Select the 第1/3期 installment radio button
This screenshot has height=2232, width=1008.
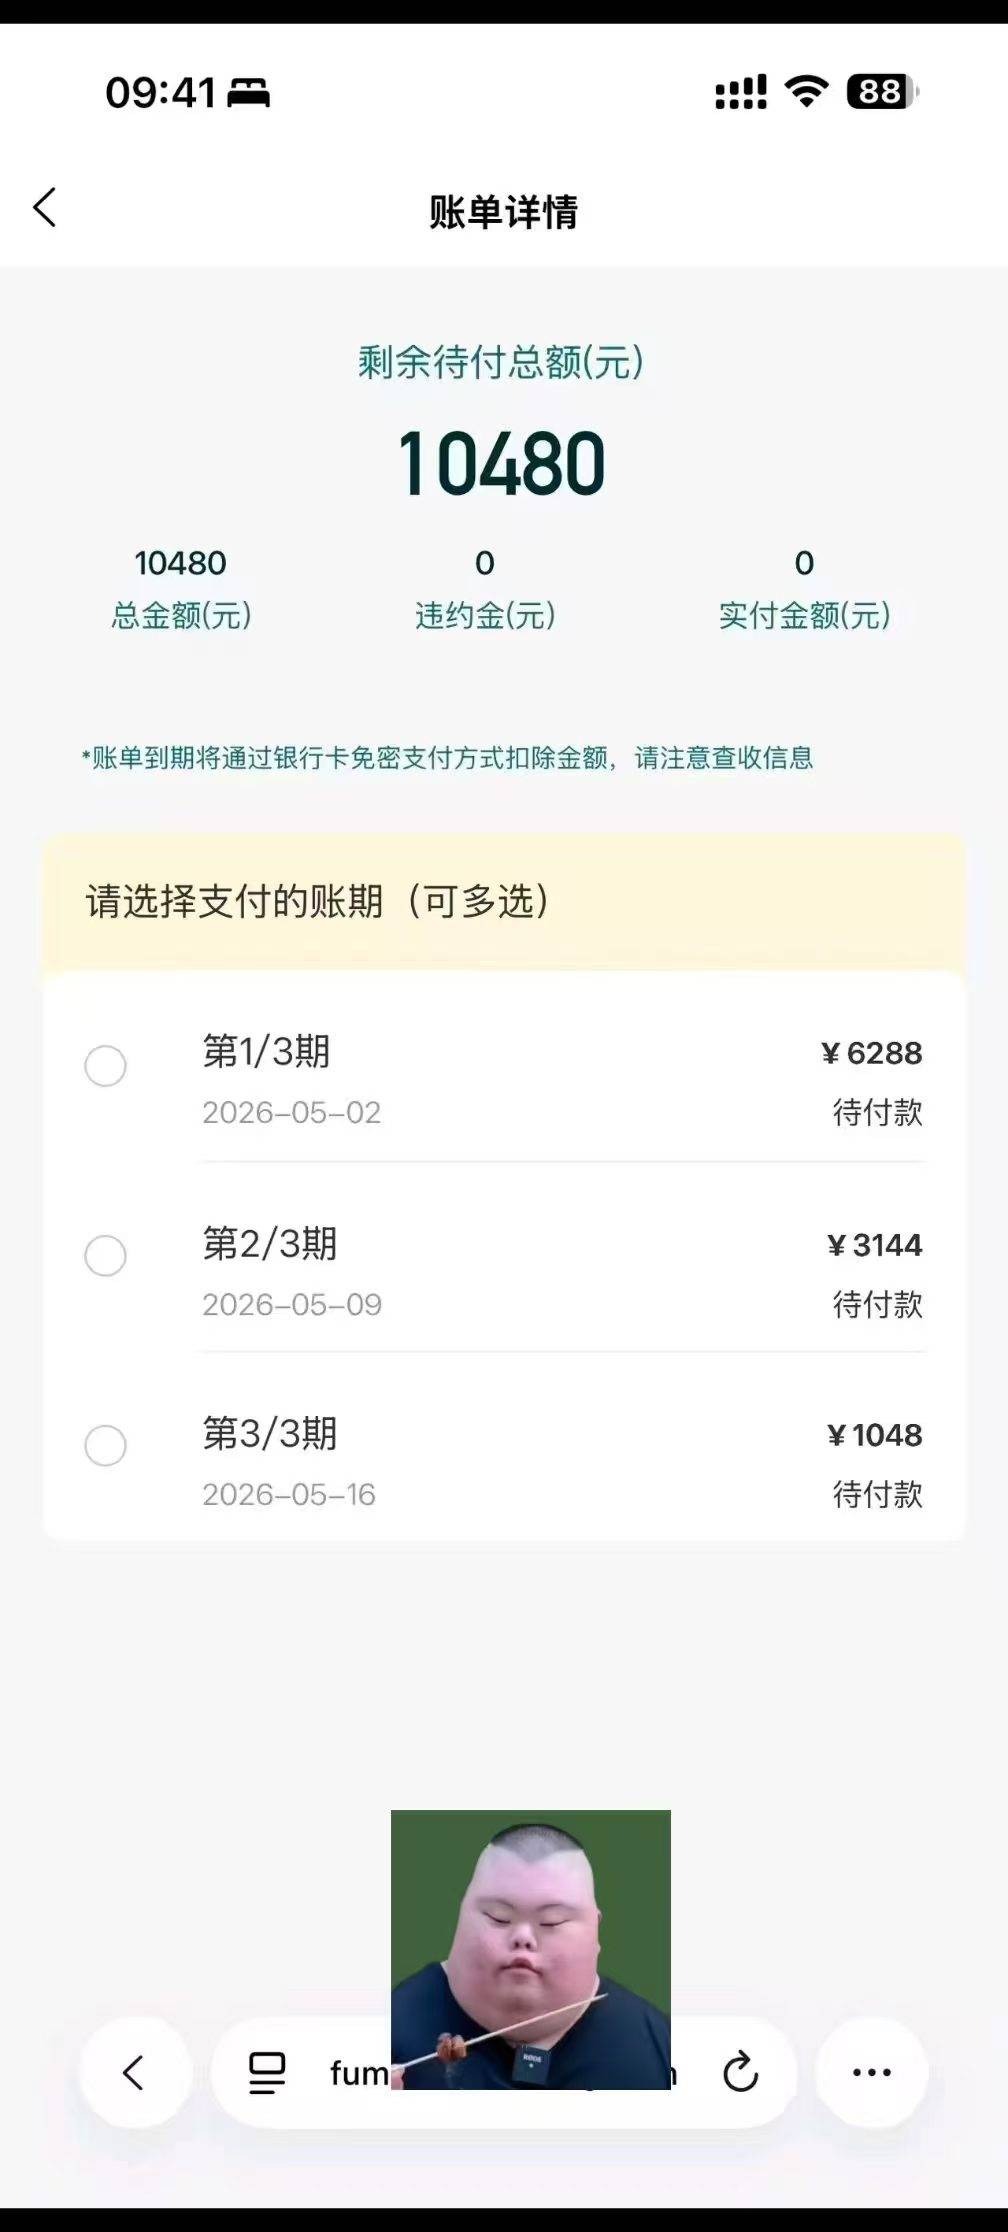(105, 1066)
